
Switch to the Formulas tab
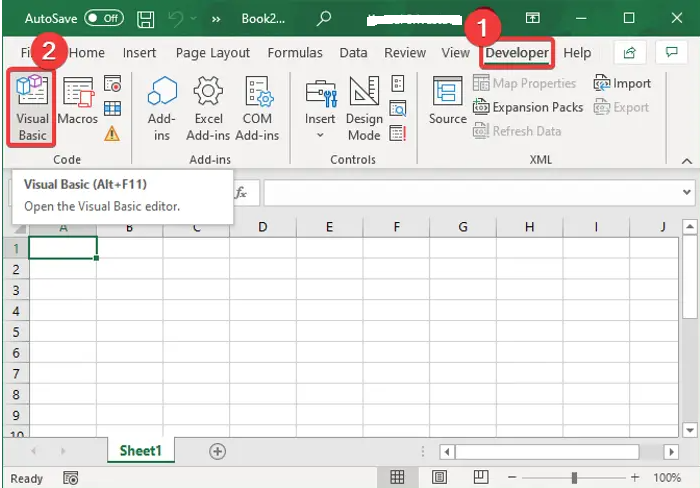pyautogui.click(x=295, y=53)
